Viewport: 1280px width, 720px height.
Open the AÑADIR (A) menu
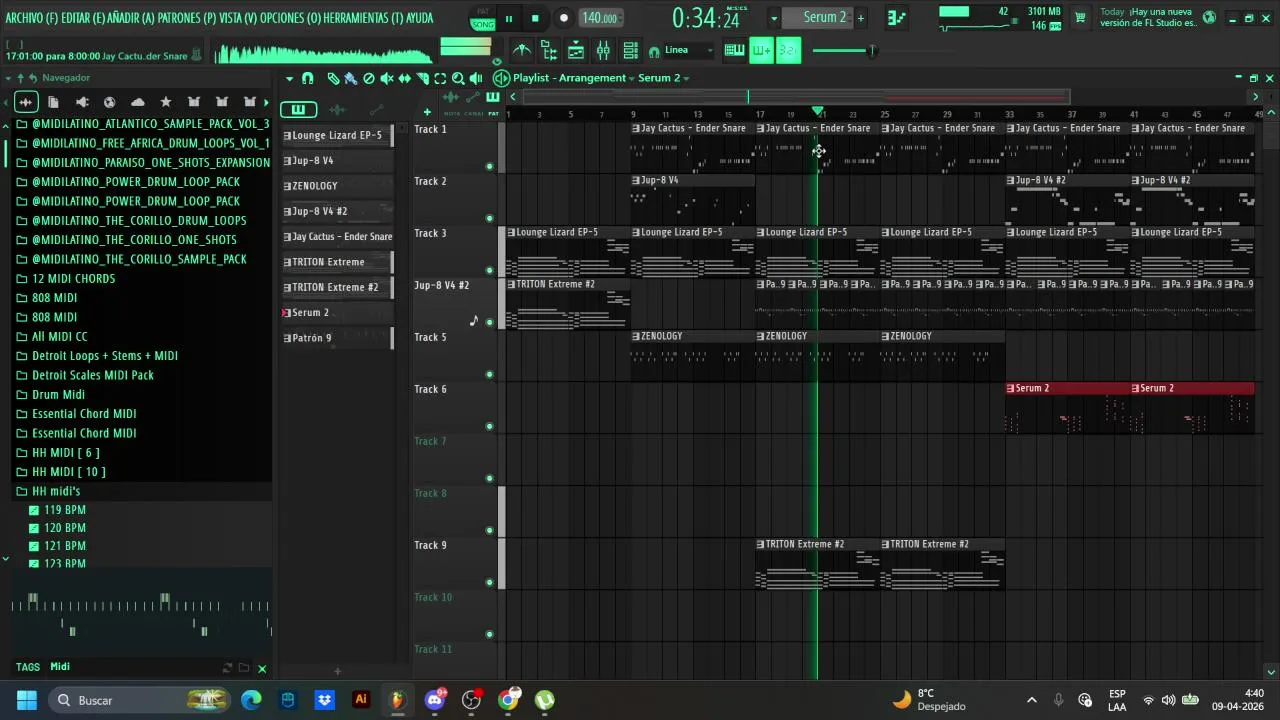(x=131, y=18)
